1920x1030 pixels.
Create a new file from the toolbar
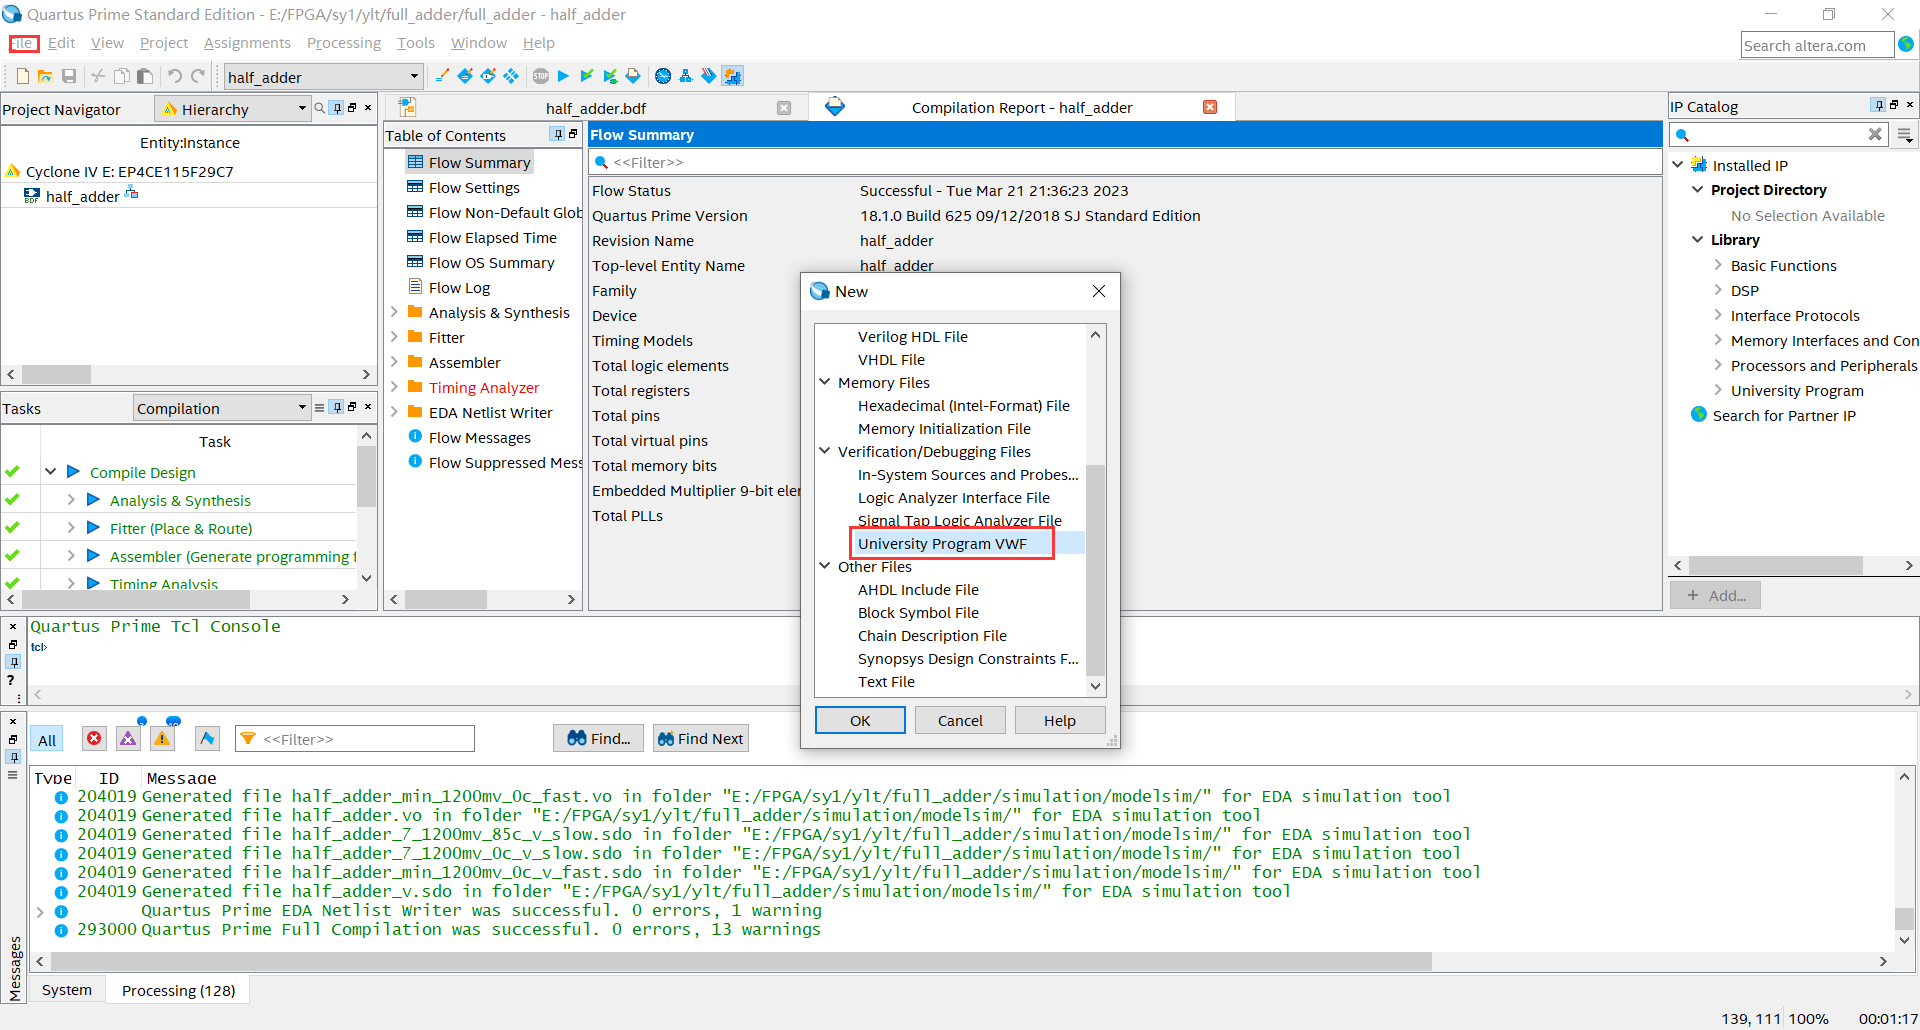[22, 76]
